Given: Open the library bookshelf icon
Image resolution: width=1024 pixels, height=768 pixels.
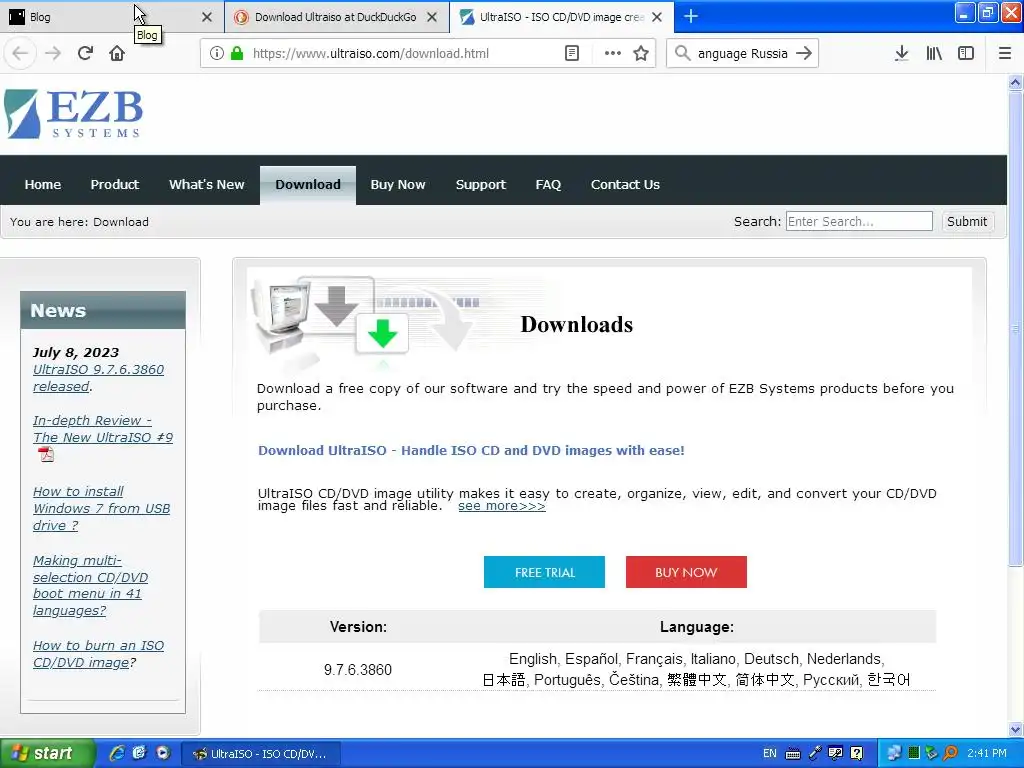Looking at the screenshot, I should pyautogui.click(x=934, y=53).
